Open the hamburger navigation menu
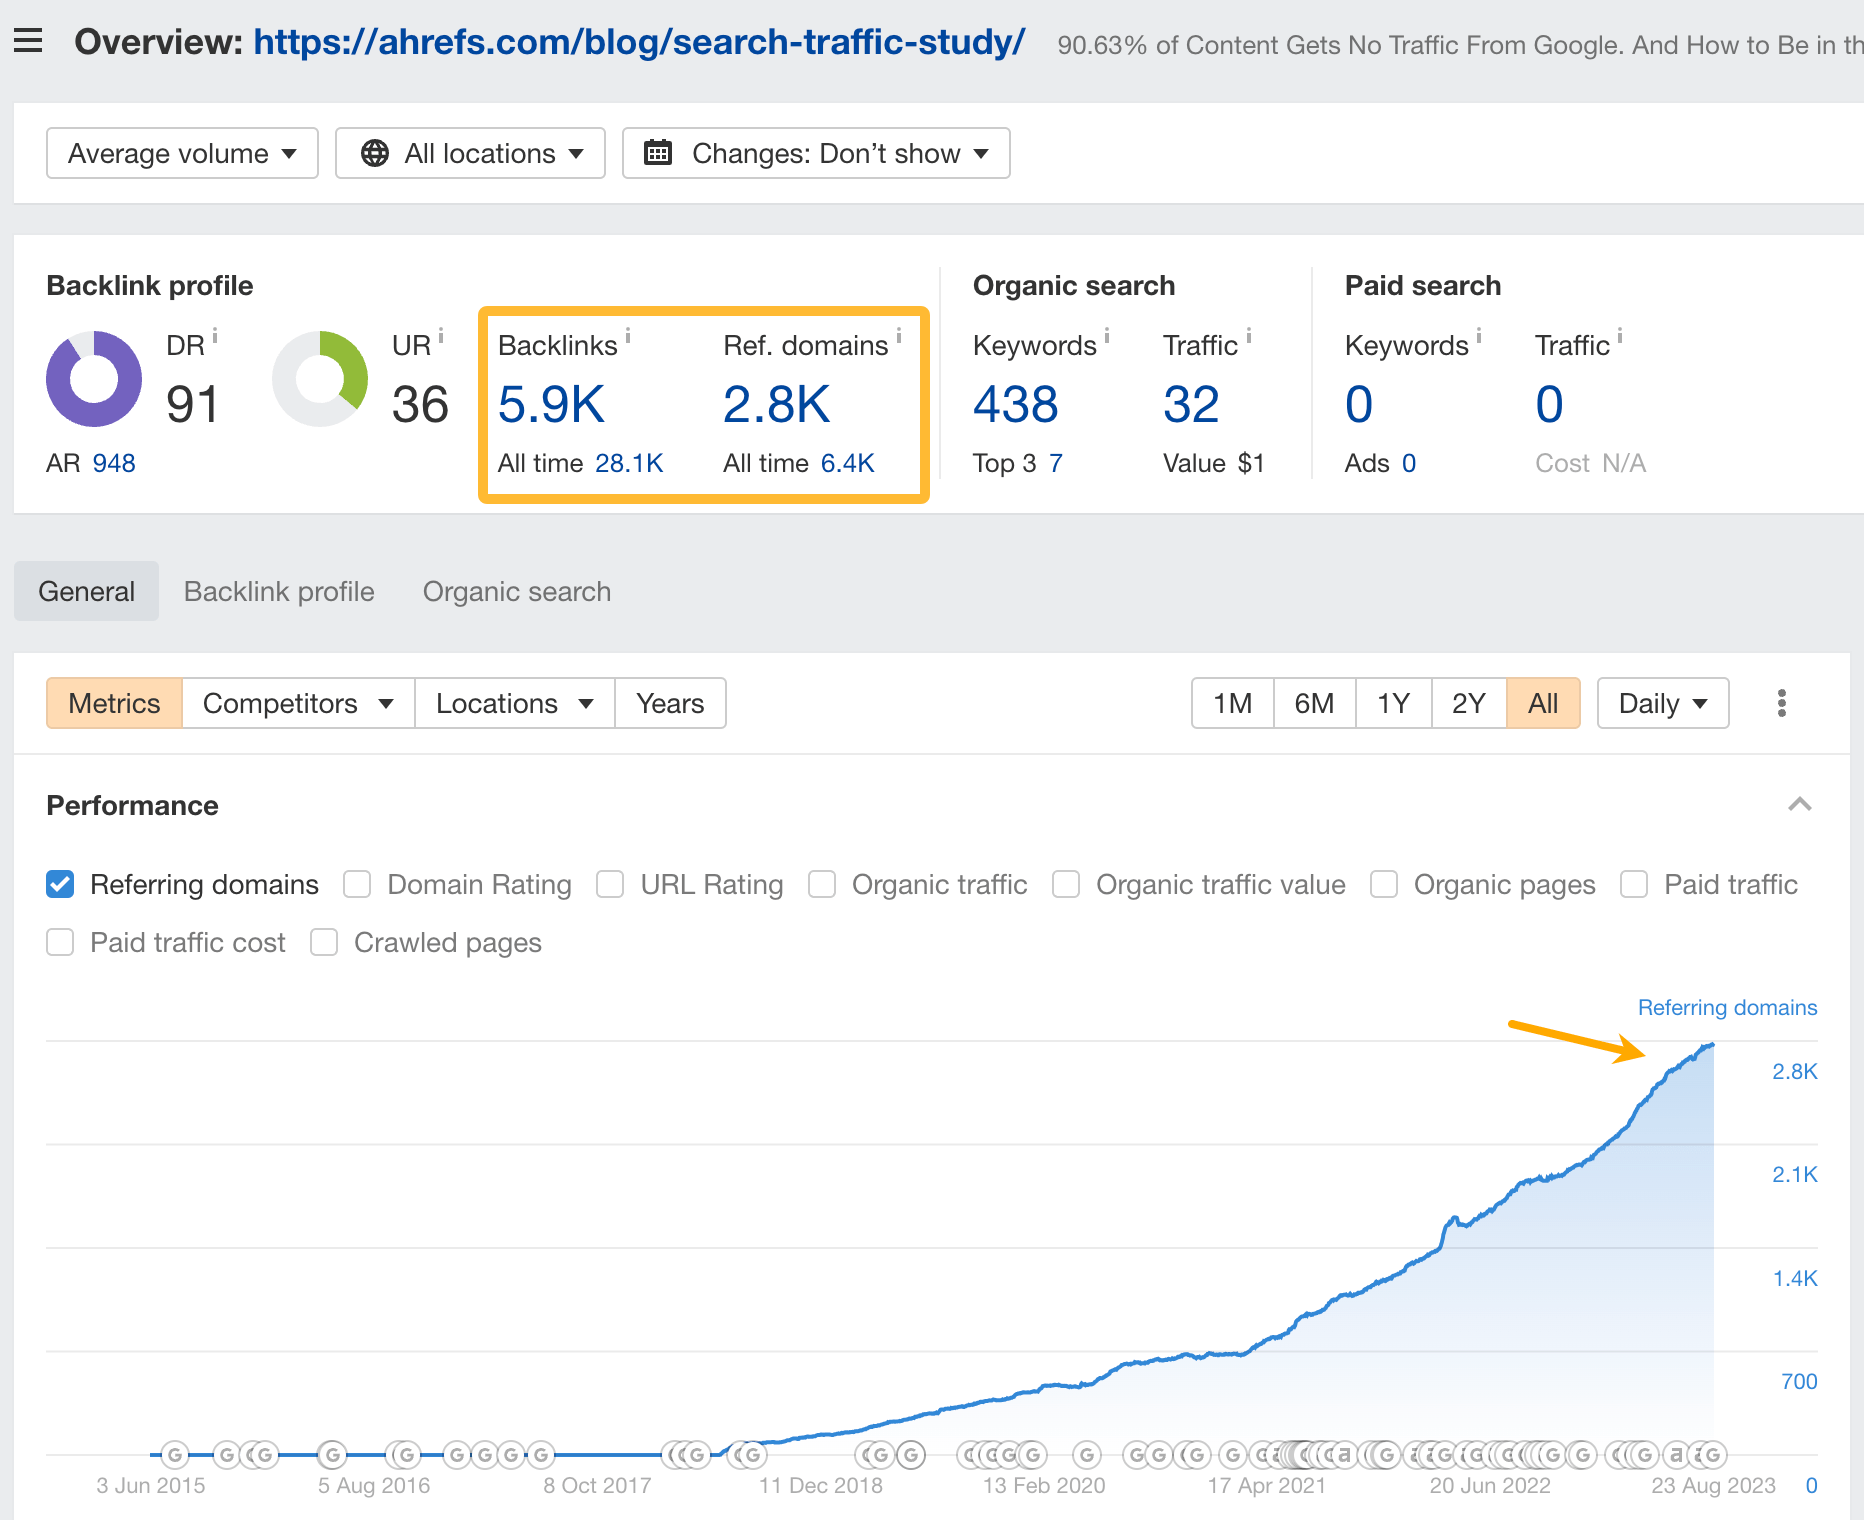The width and height of the screenshot is (1864, 1520). (x=28, y=40)
